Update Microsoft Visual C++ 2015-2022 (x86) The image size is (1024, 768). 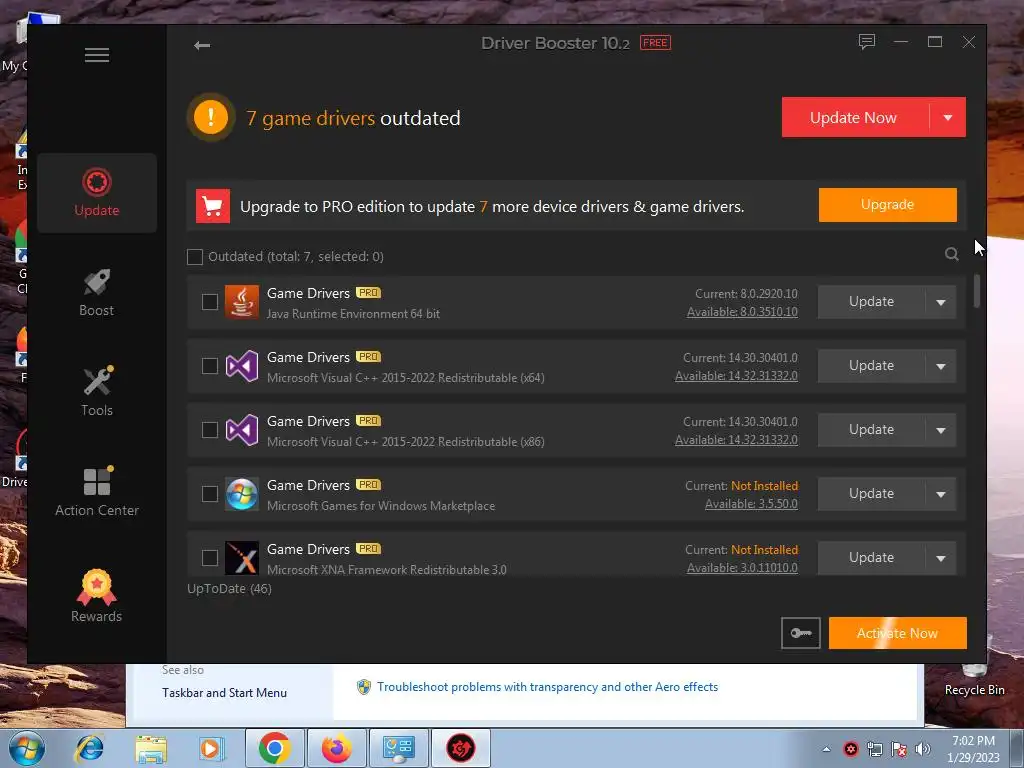coord(871,430)
